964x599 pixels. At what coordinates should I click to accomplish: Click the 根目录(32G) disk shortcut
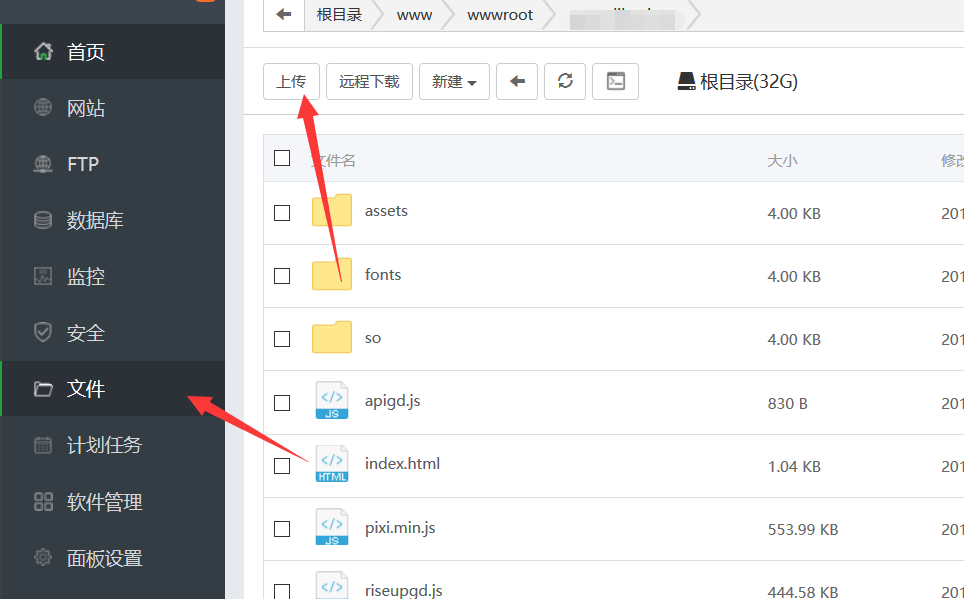[x=737, y=81]
